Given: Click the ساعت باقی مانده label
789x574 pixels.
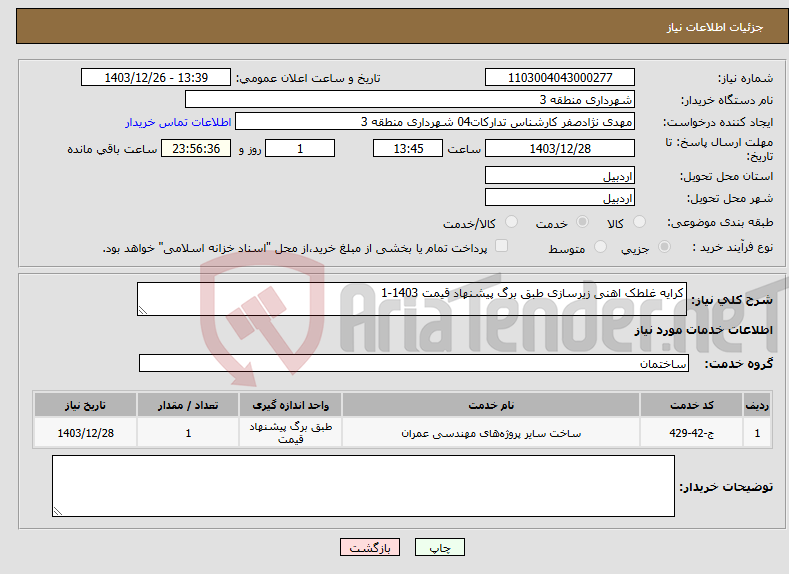Looking at the screenshot, I should point(112,149).
